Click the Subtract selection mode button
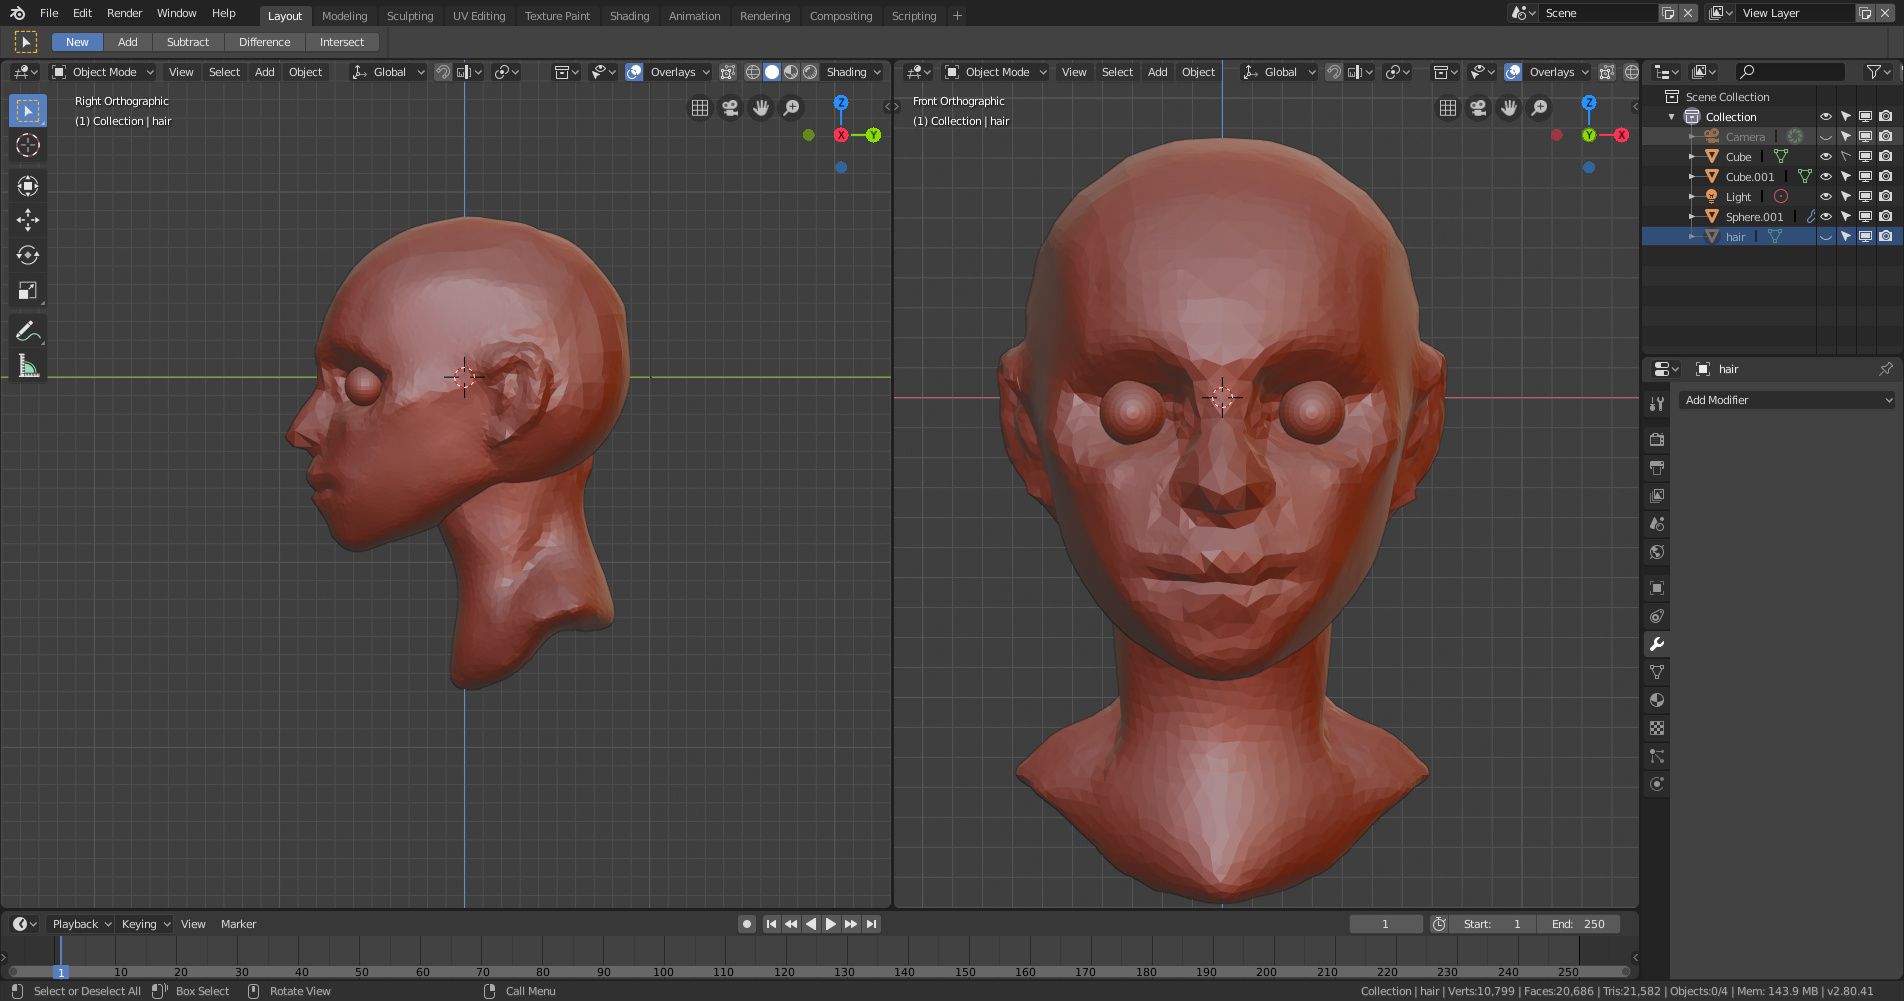Viewport: 1904px width, 1001px height. coord(188,42)
